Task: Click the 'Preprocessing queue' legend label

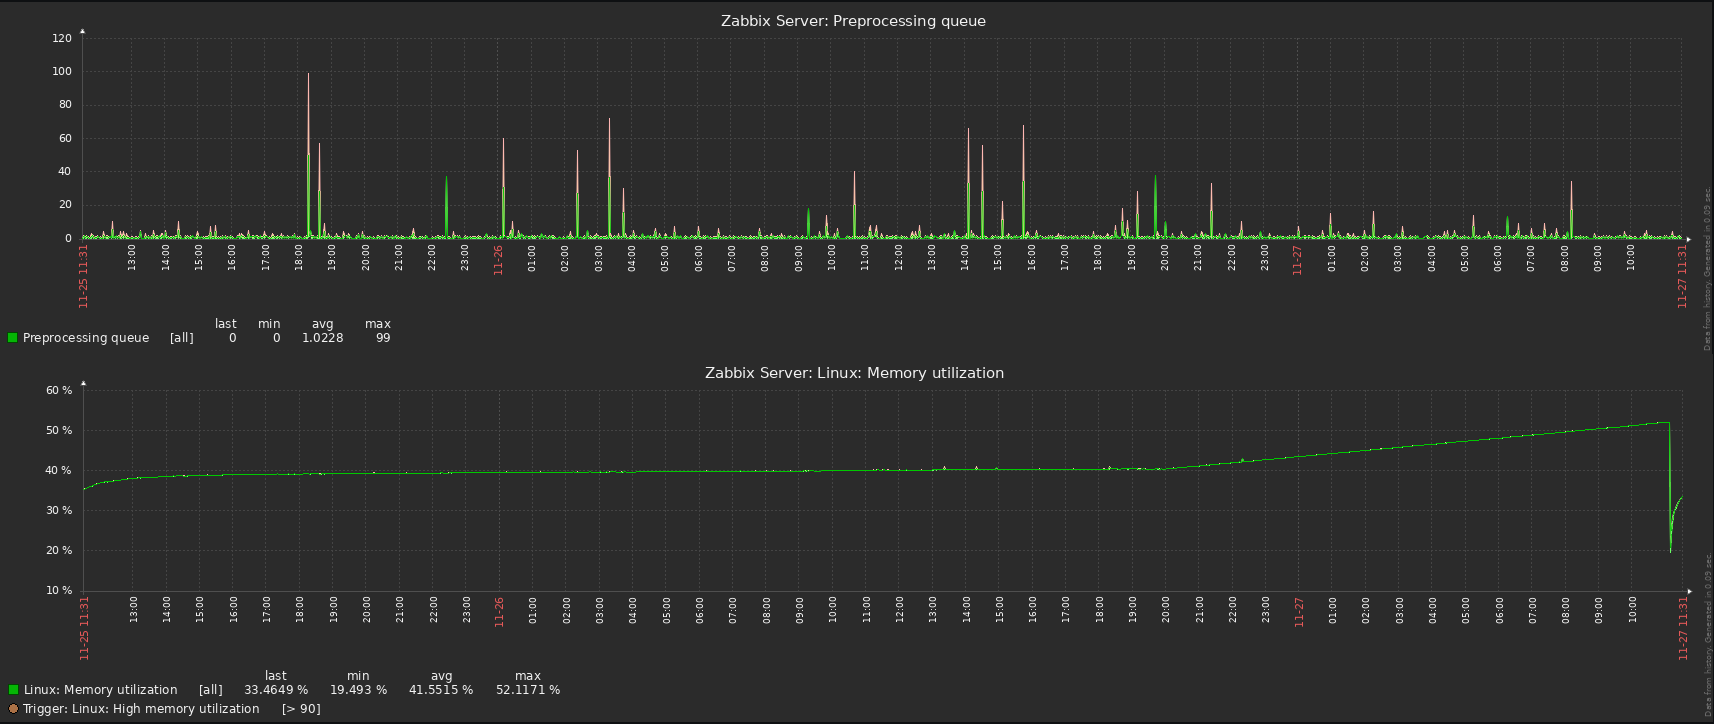Action: (x=86, y=338)
